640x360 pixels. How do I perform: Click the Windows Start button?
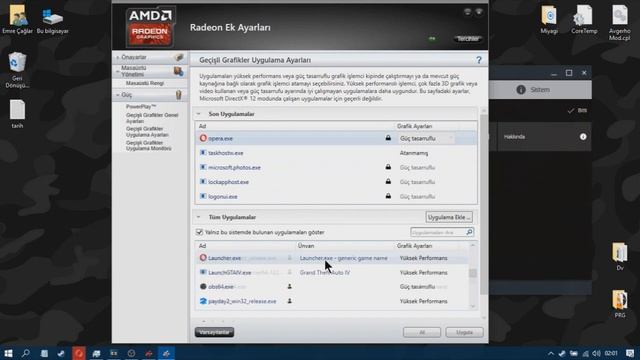(x=8, y=353)
